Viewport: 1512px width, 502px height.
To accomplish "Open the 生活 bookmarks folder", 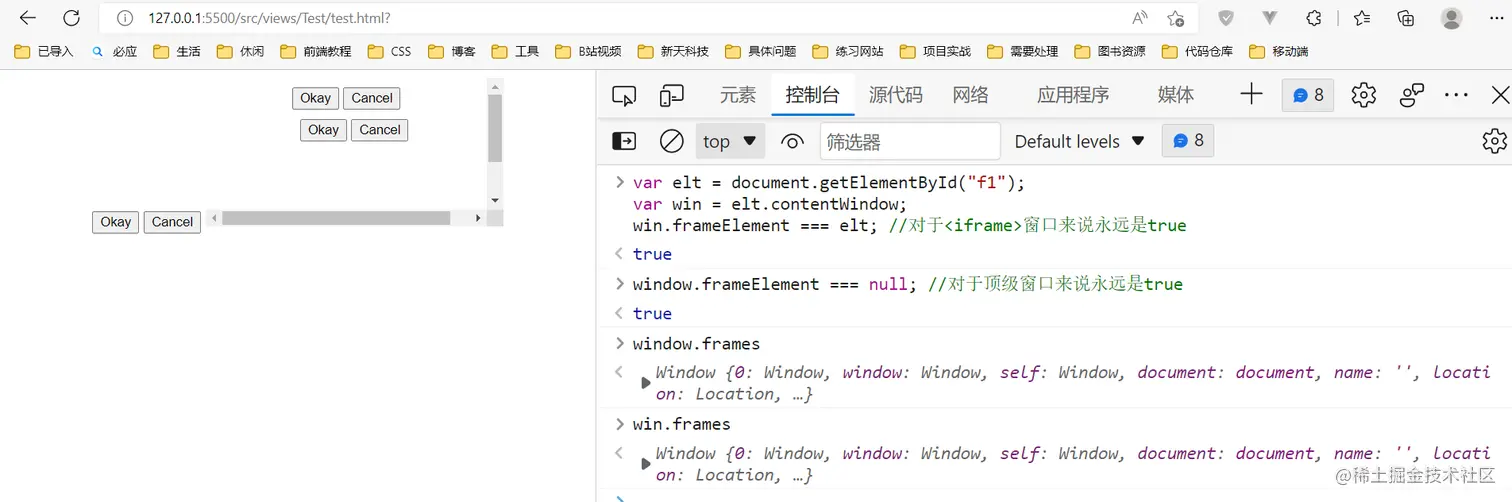I will pyautogui.click(x=177, y=51).
